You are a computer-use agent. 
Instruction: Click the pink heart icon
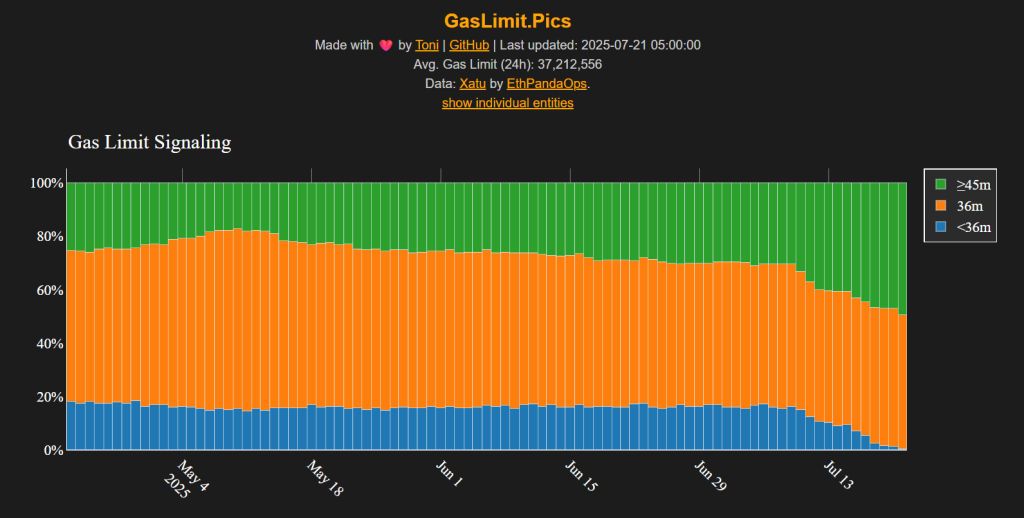point(385,45)
